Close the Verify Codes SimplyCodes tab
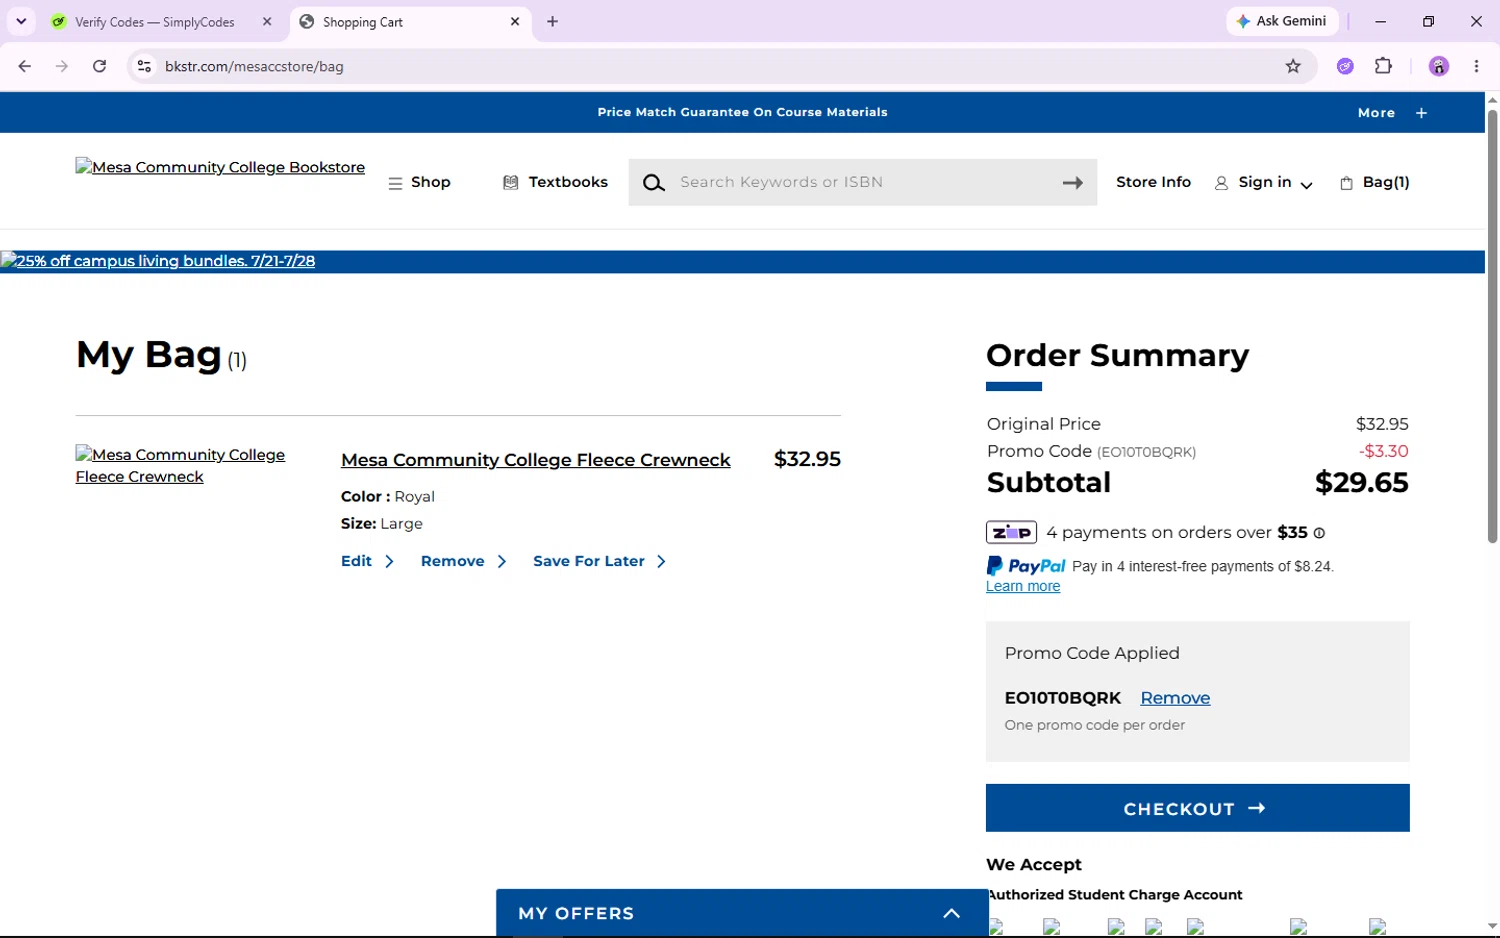 [x=267, y=21]
